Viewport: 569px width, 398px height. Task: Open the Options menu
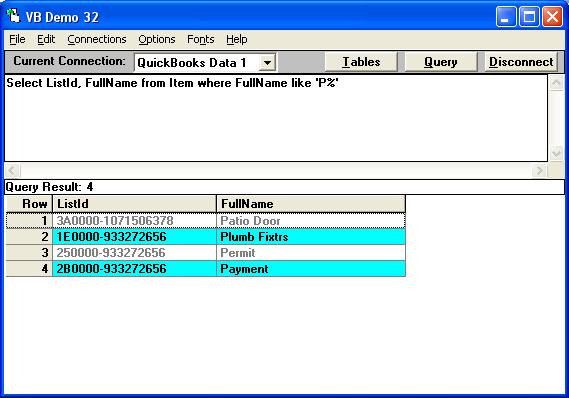[x=157, y=39]
